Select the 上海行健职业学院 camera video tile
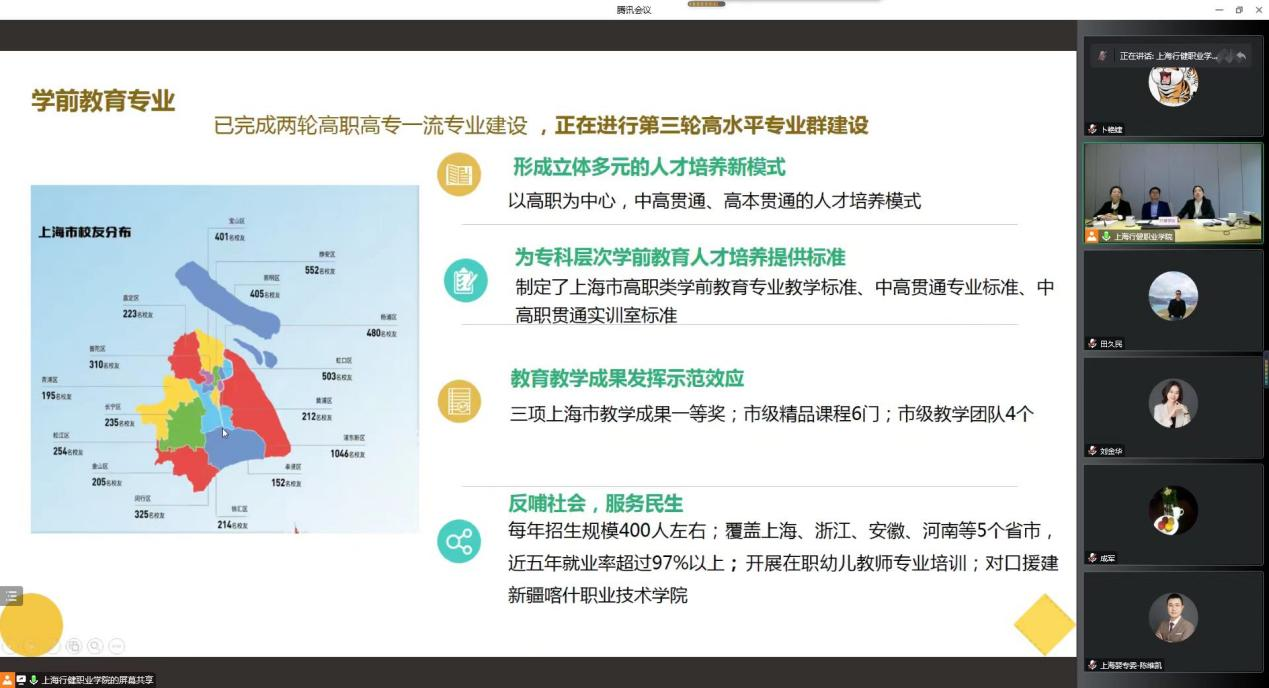Viewport: 1269px width, 688px height. [x=1172, y=192]
